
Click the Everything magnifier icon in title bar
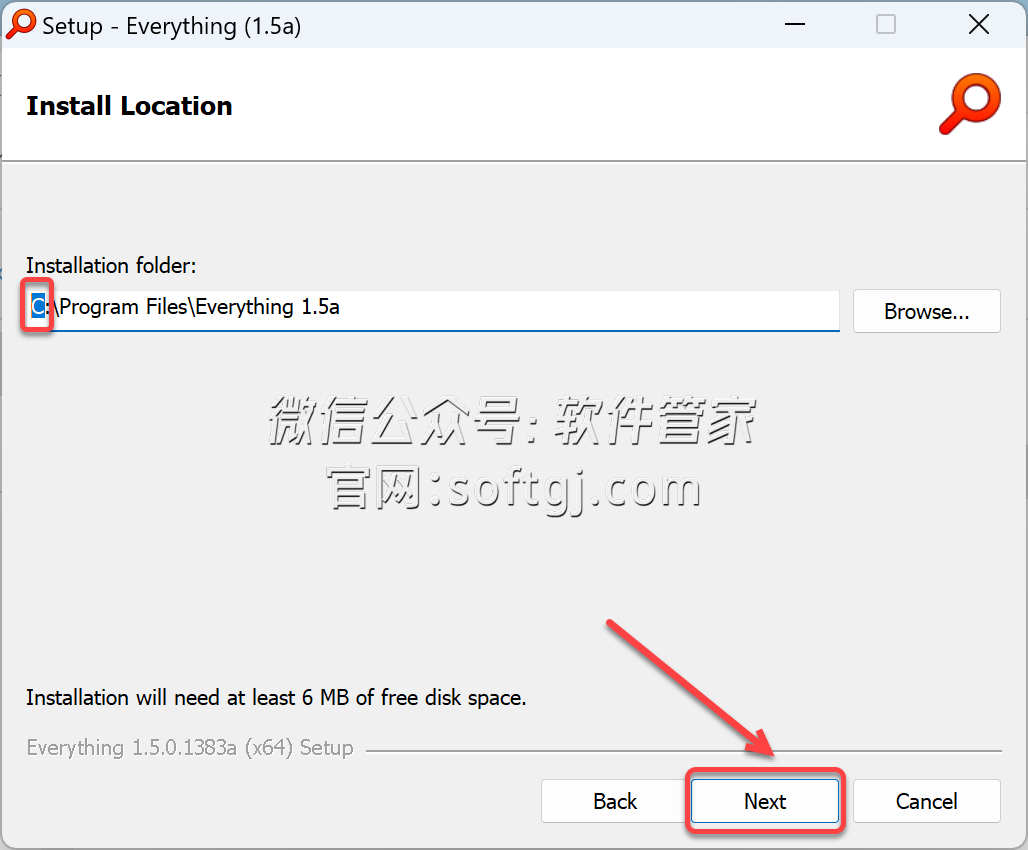click(21, 25)
